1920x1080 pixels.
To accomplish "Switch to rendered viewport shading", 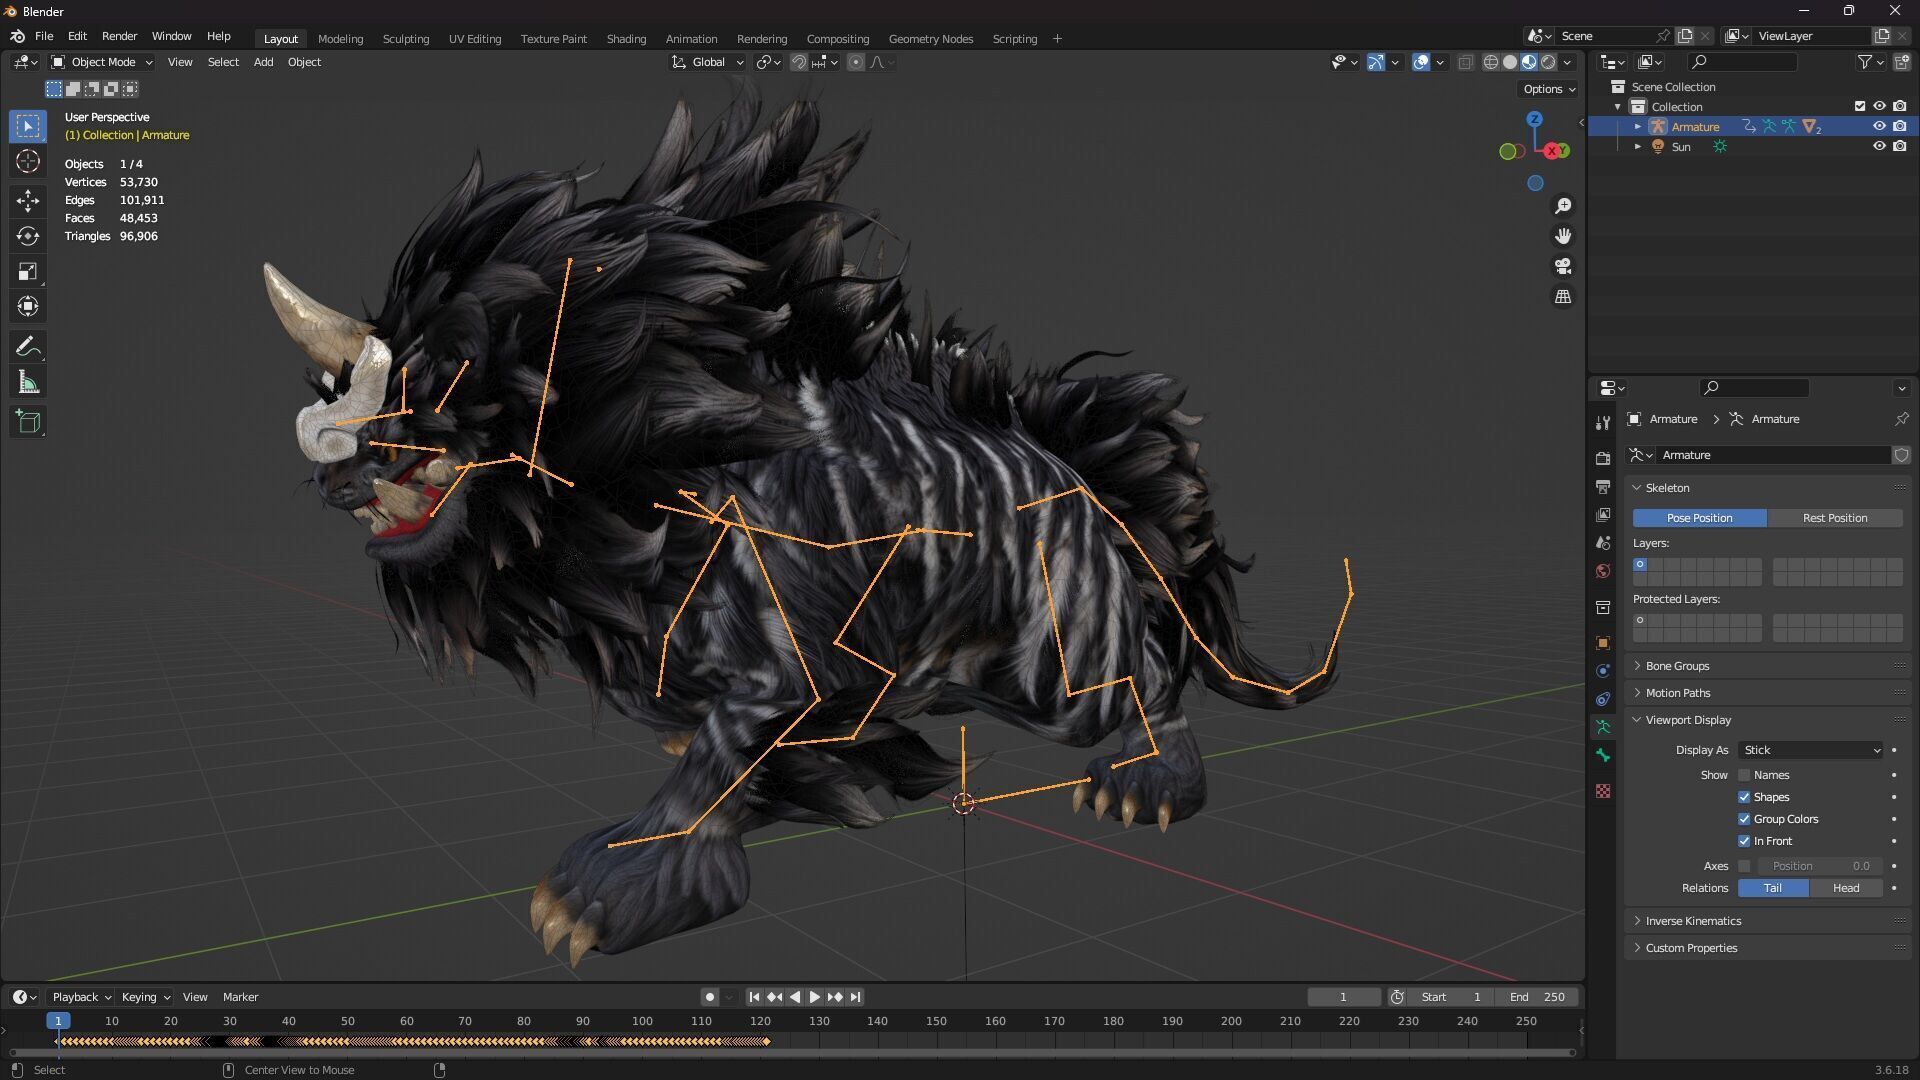I will click(x=1548, y=62).
